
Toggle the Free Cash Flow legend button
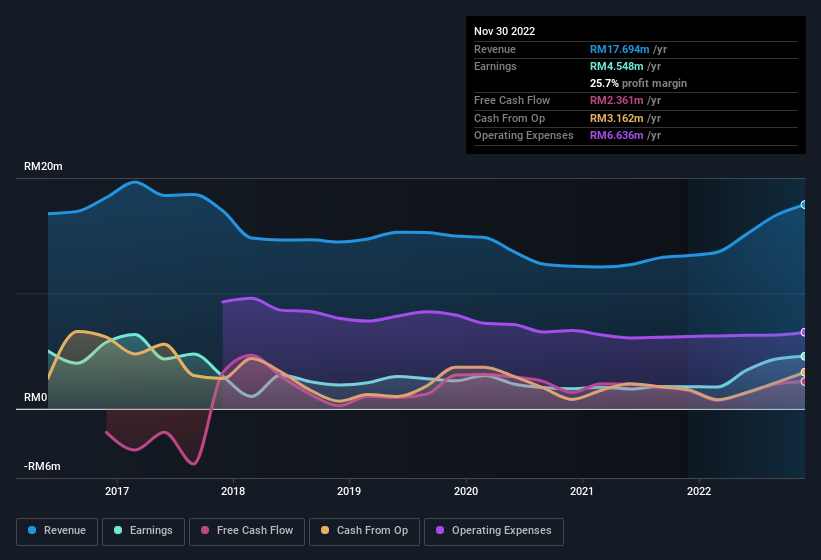247,531
